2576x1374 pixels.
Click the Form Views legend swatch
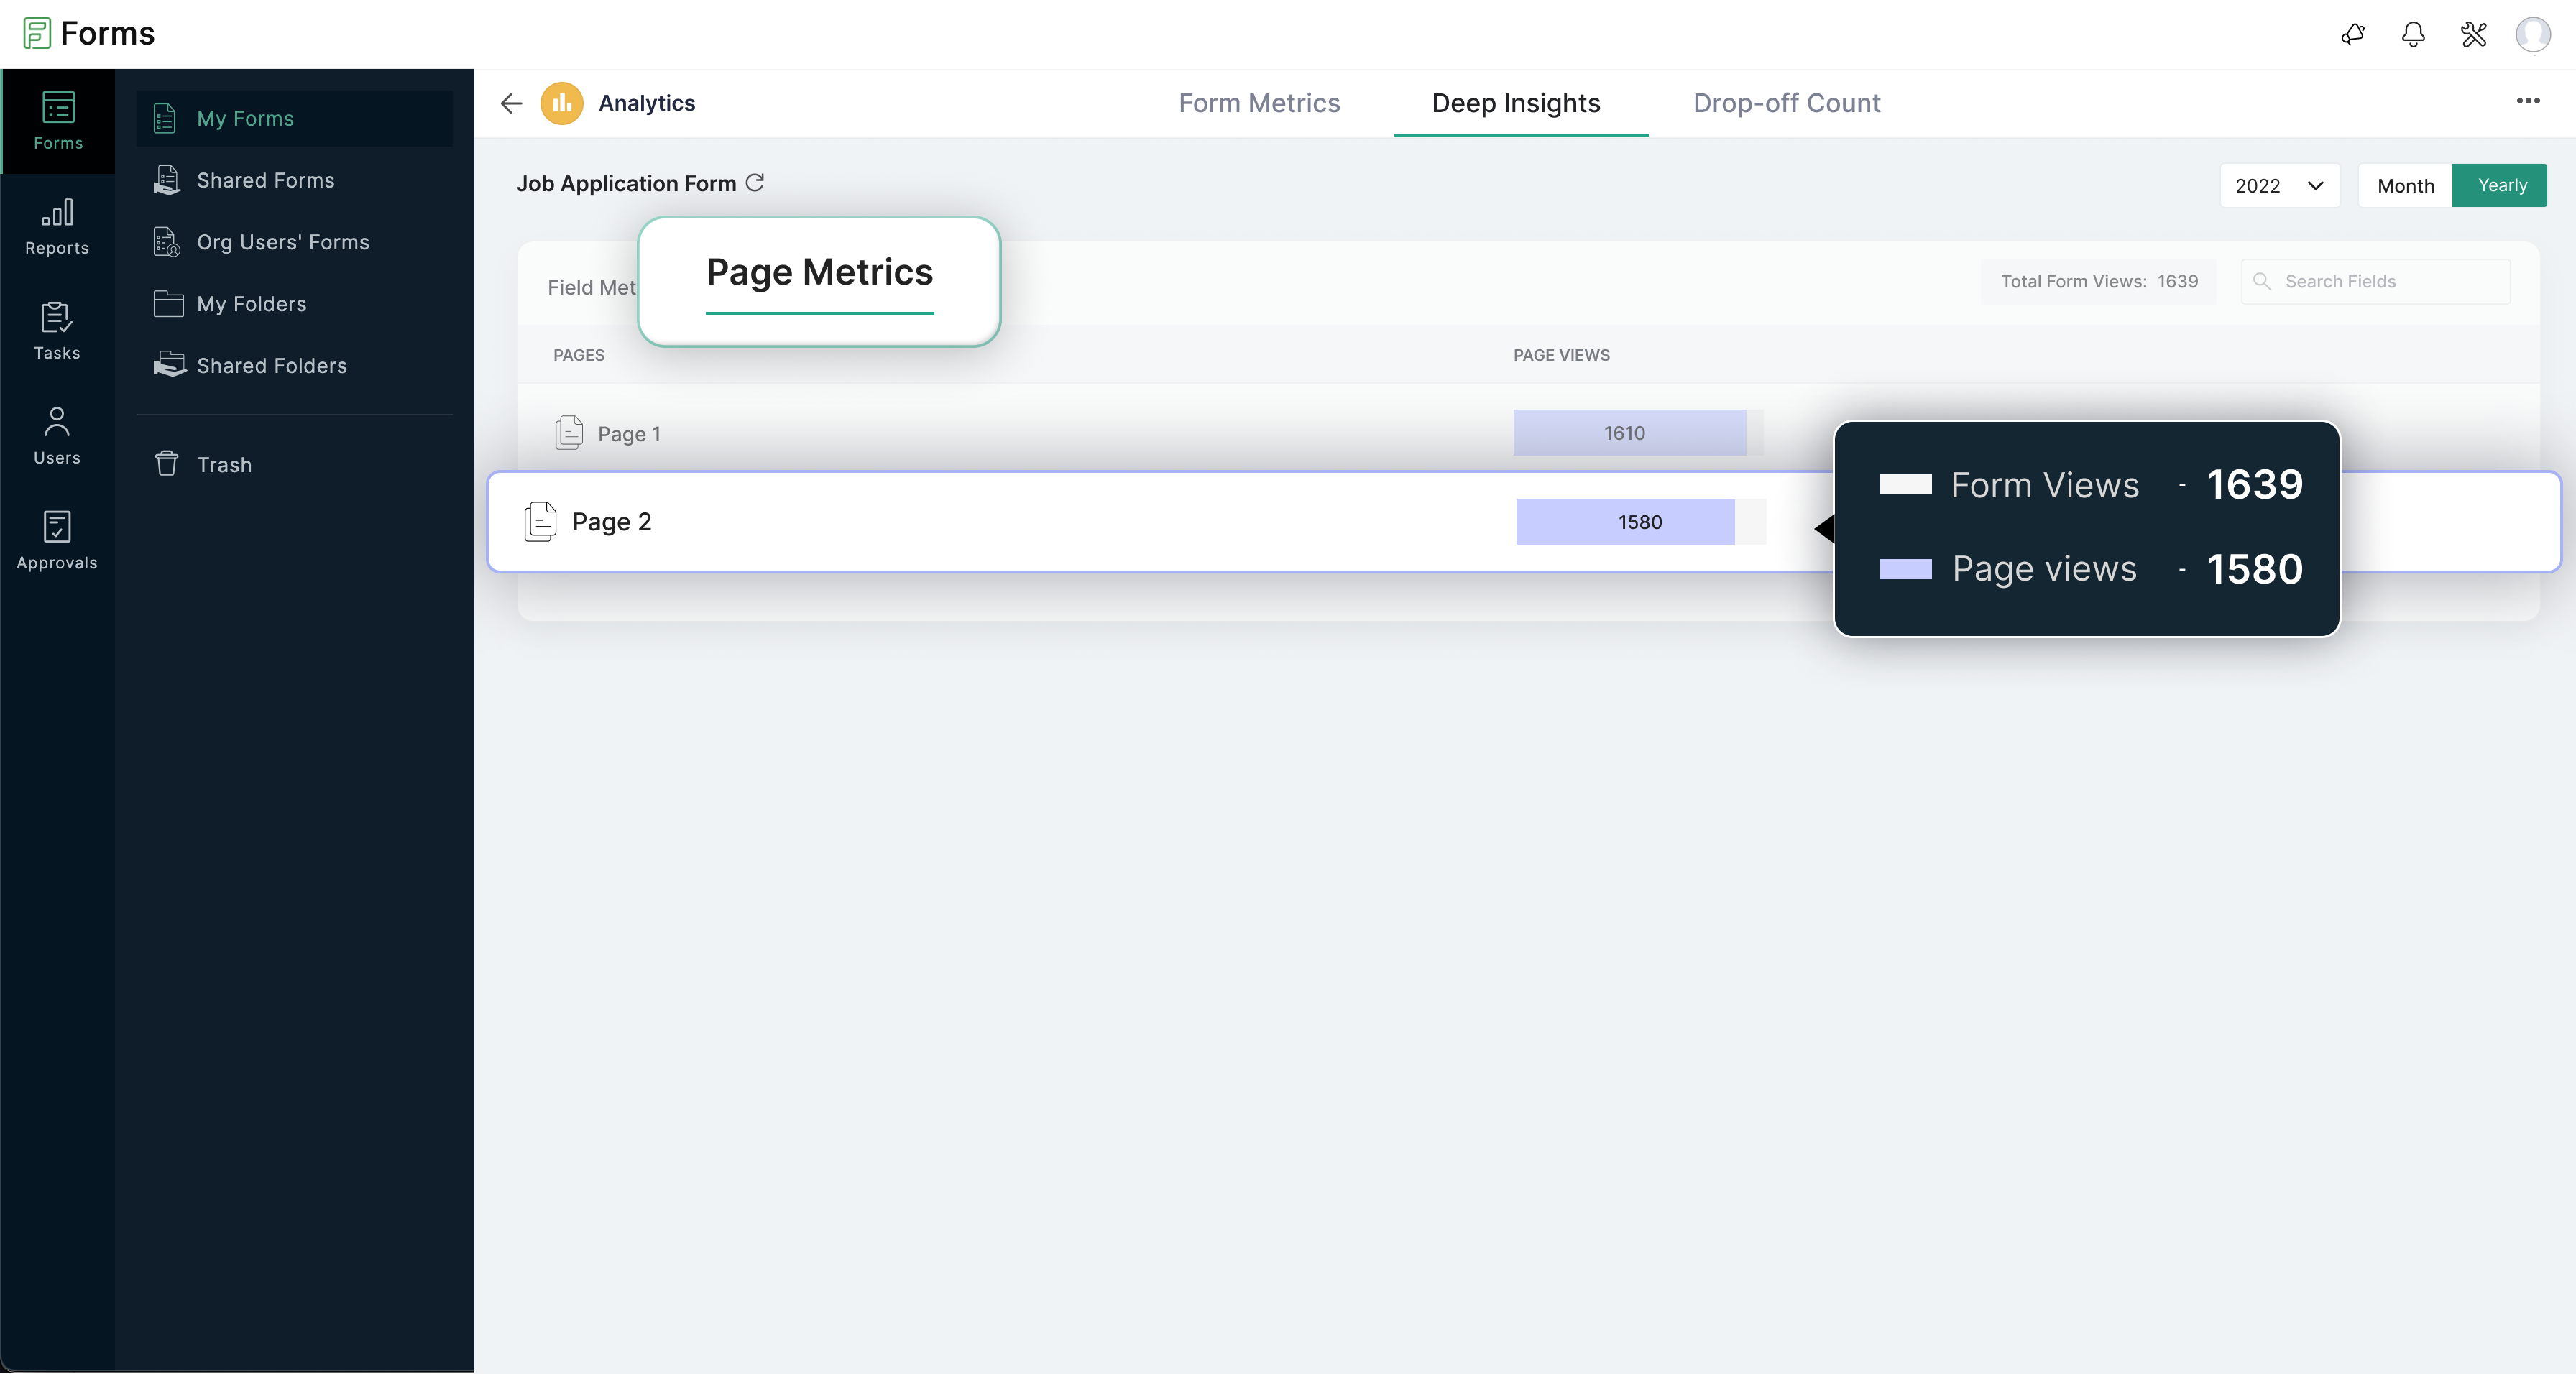(x=1905, y=485)
